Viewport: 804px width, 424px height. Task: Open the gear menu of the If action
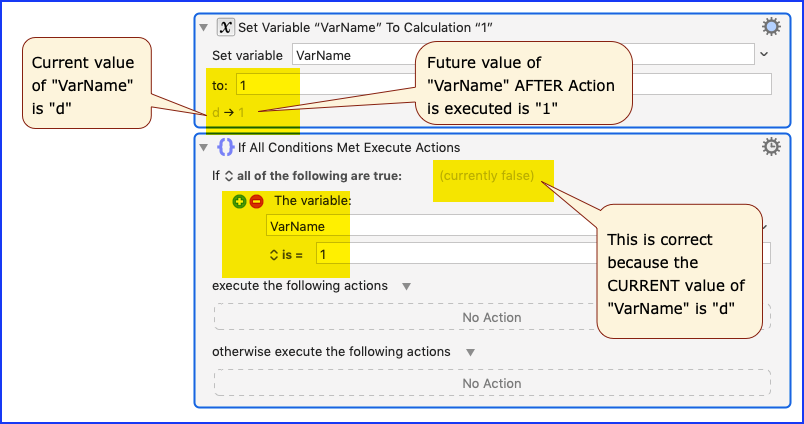[x=771, y=147]
